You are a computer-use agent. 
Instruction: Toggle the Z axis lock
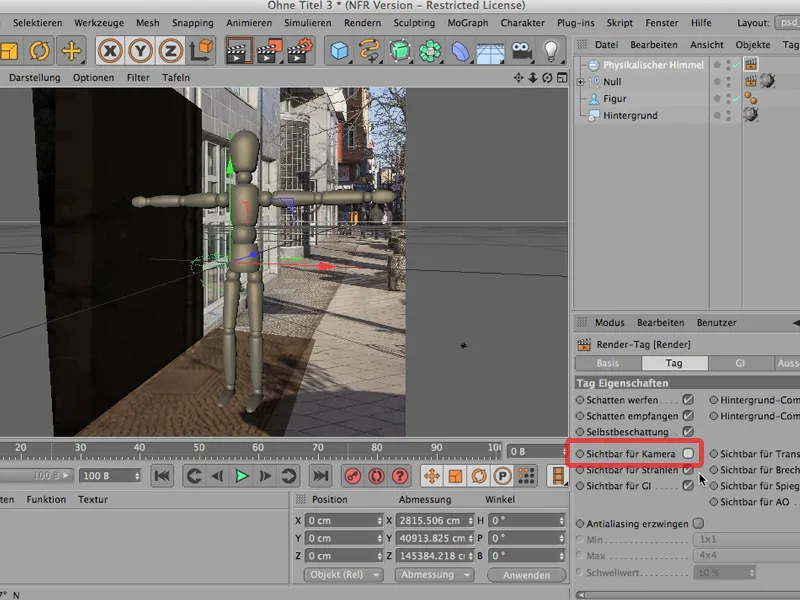coord(170,51)
